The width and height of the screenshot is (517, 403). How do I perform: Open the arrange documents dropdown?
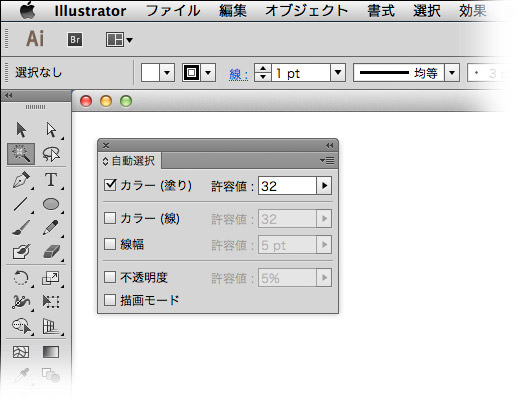[x=119, y=40]
